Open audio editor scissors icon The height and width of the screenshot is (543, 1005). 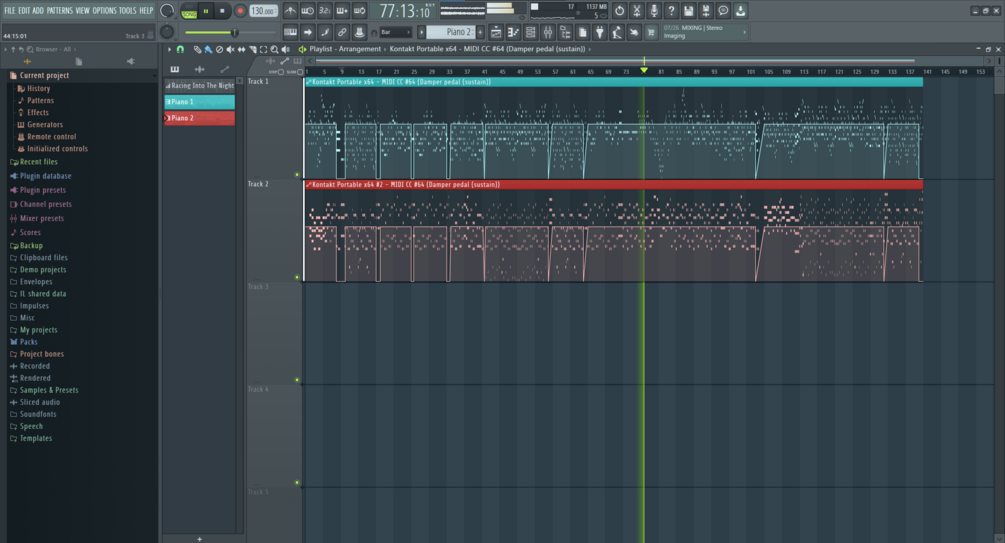pyautogui.click(x=636, y=11)
